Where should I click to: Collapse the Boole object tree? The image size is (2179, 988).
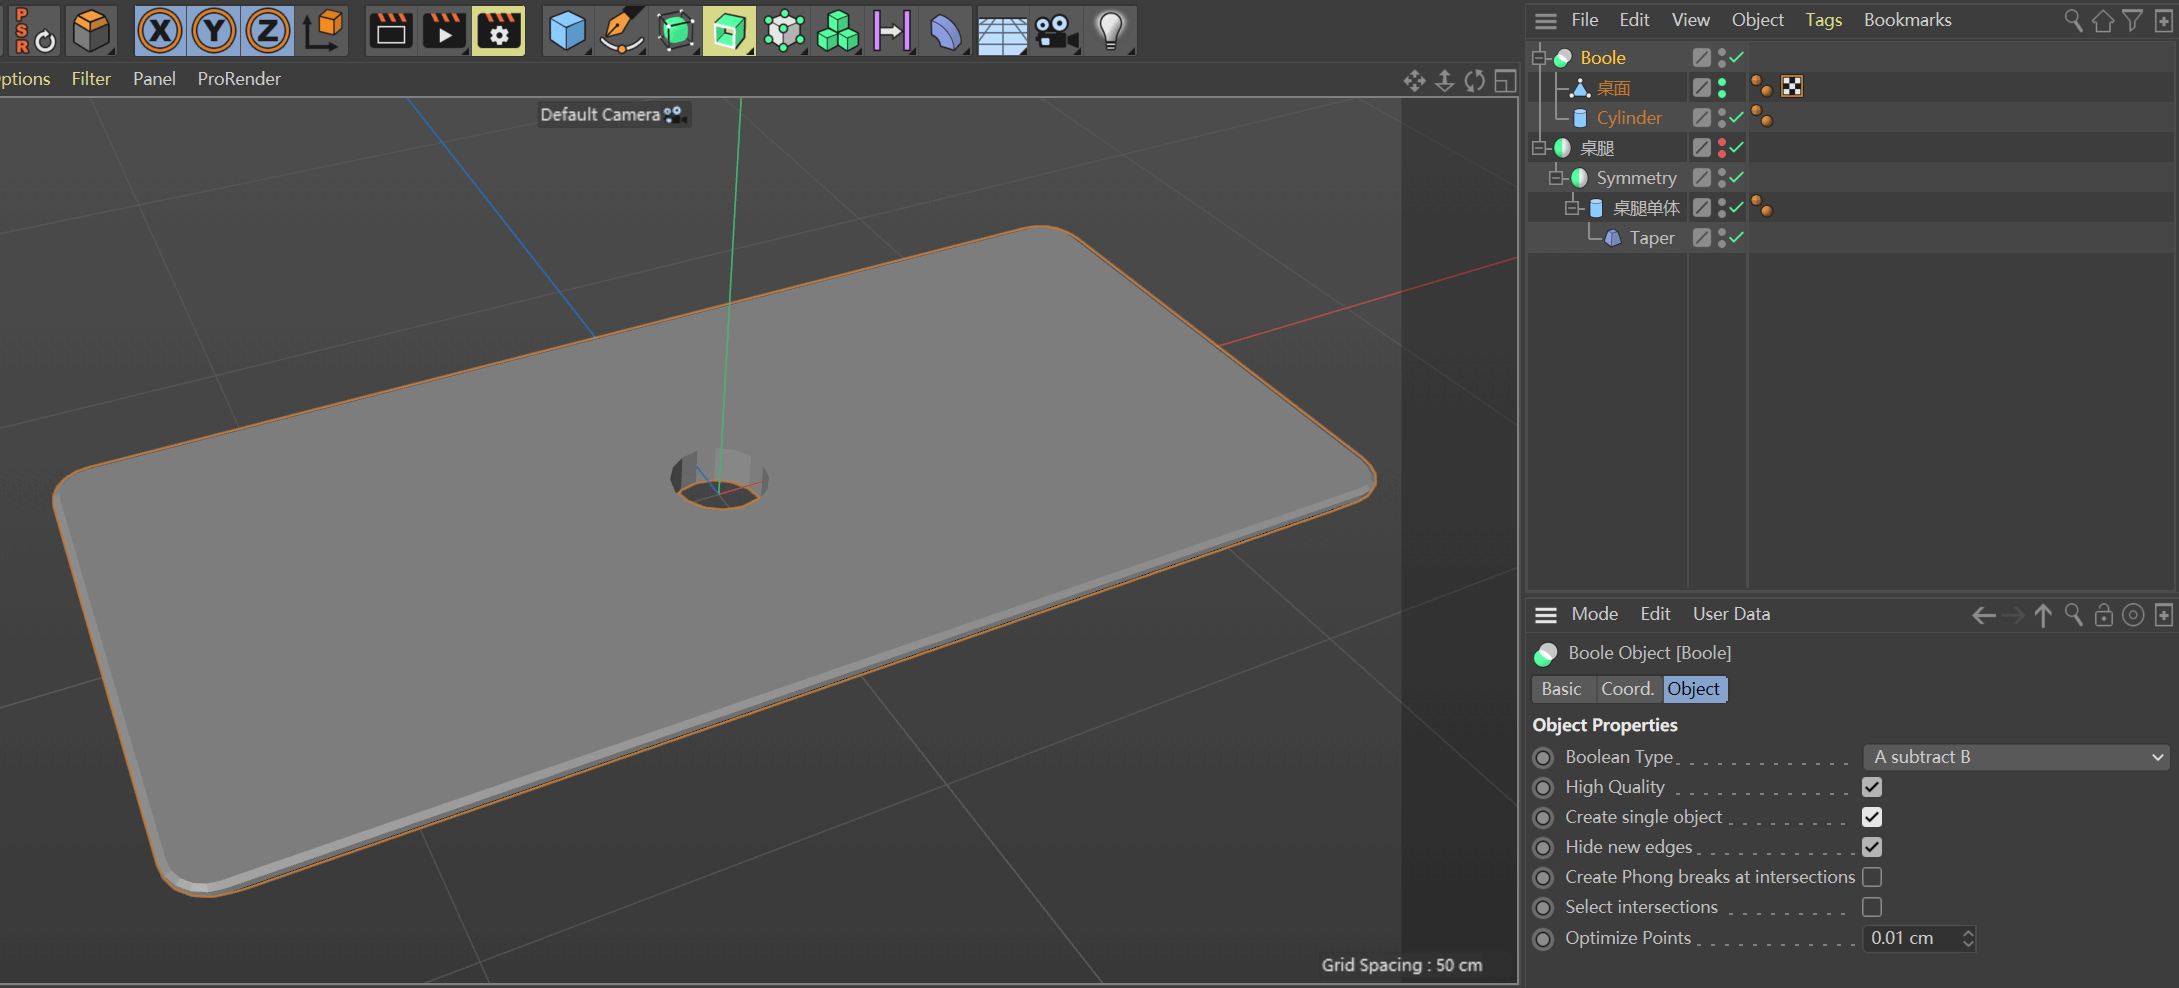1540,57
